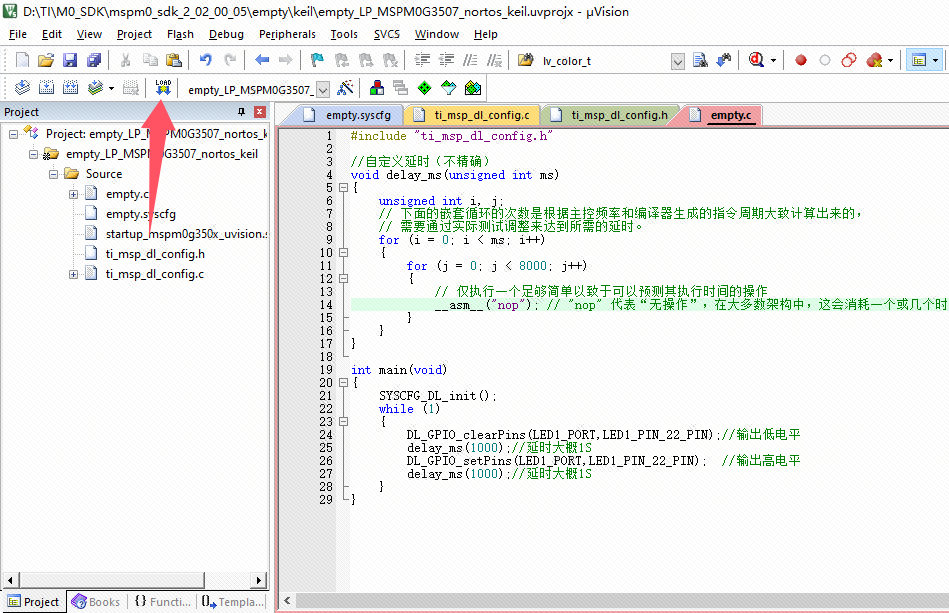Viewport: 949px width, 613px height.
Task: Click the Cut icon
Action: (126, 60)
